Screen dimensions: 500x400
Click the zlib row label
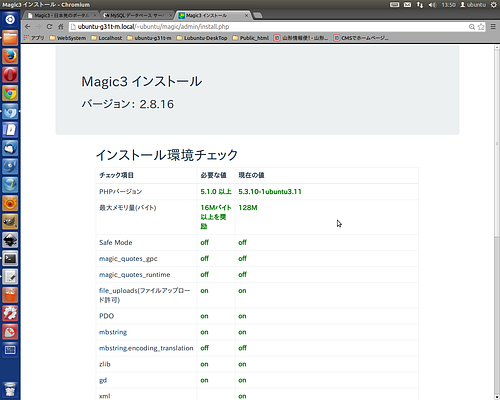105,364
